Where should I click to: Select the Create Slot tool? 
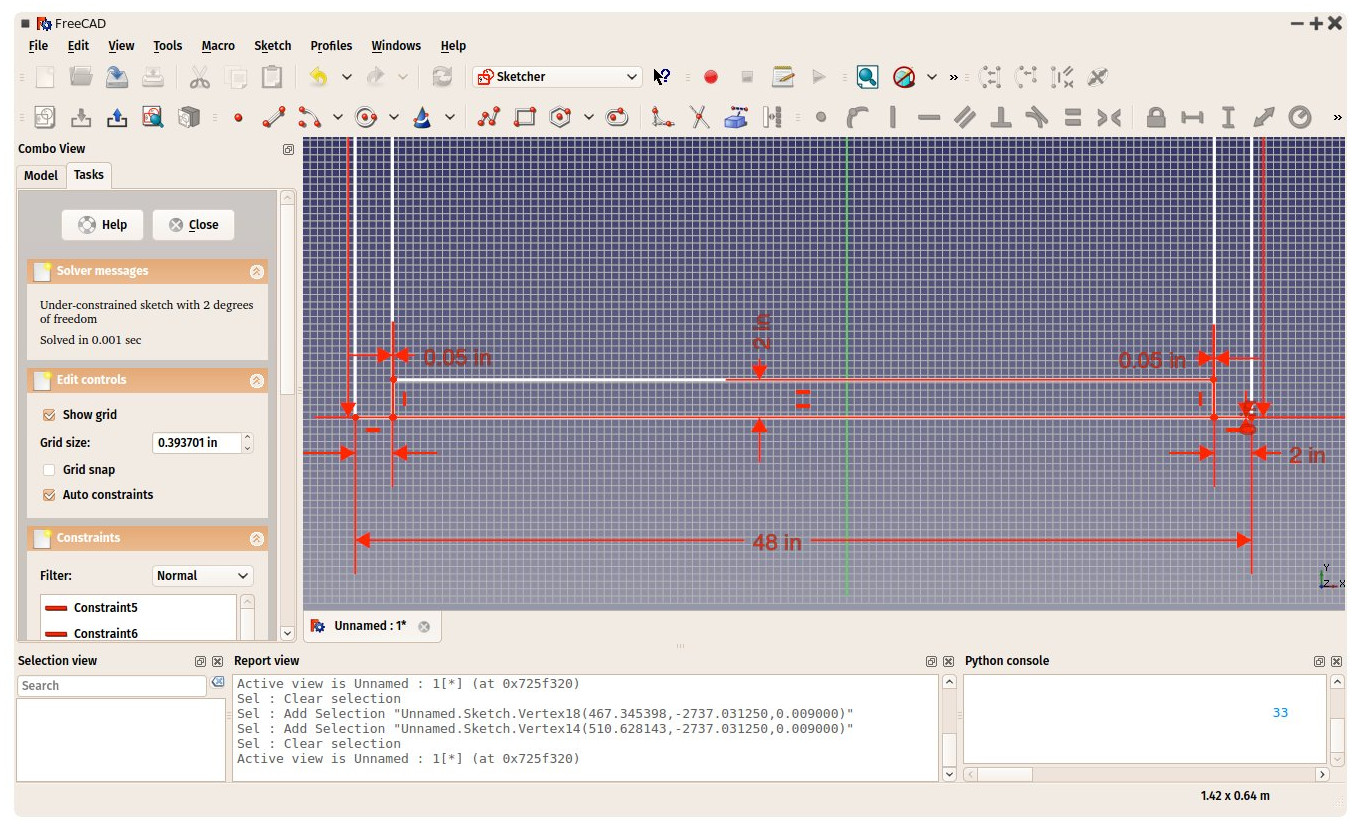[617, 118]
